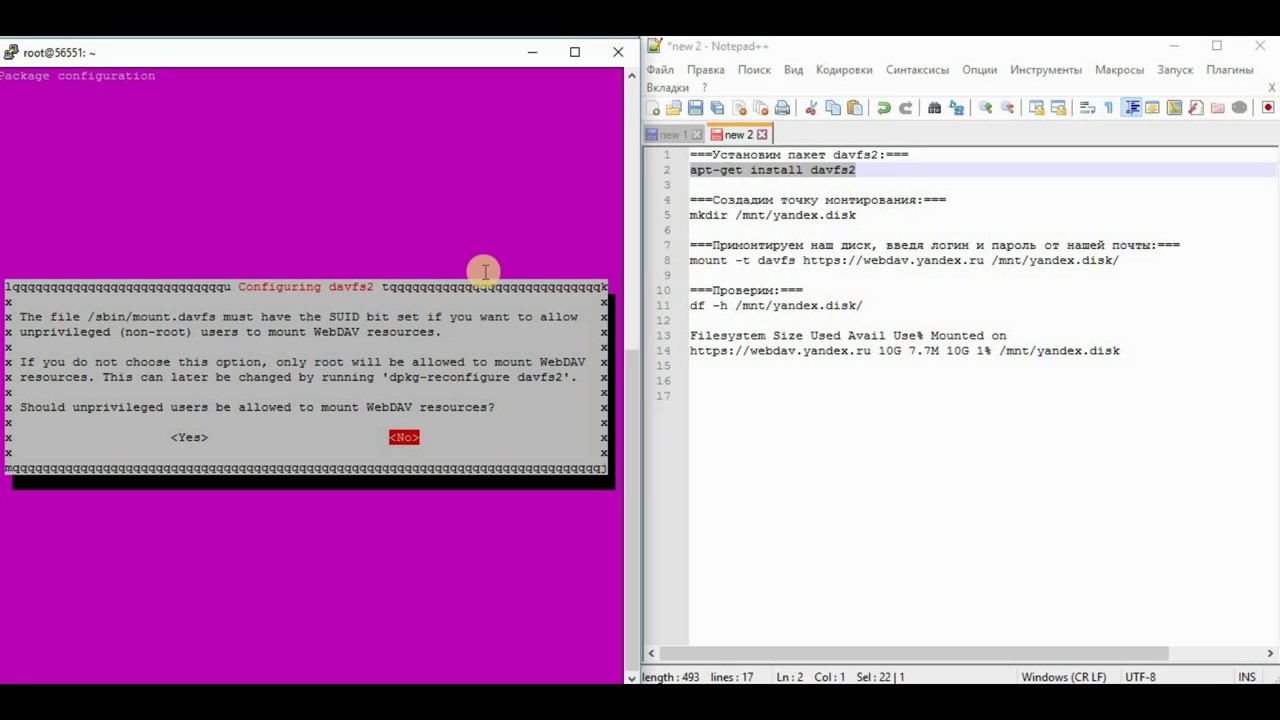Viewport: 1280px width, 720px height.
Task: Click the Close All toolbar icon
Action: 761,108
